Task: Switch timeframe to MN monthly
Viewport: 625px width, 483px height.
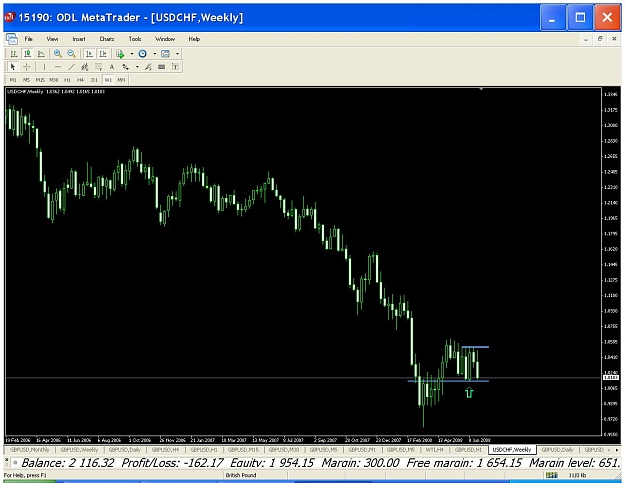Action: pos(121,80)
